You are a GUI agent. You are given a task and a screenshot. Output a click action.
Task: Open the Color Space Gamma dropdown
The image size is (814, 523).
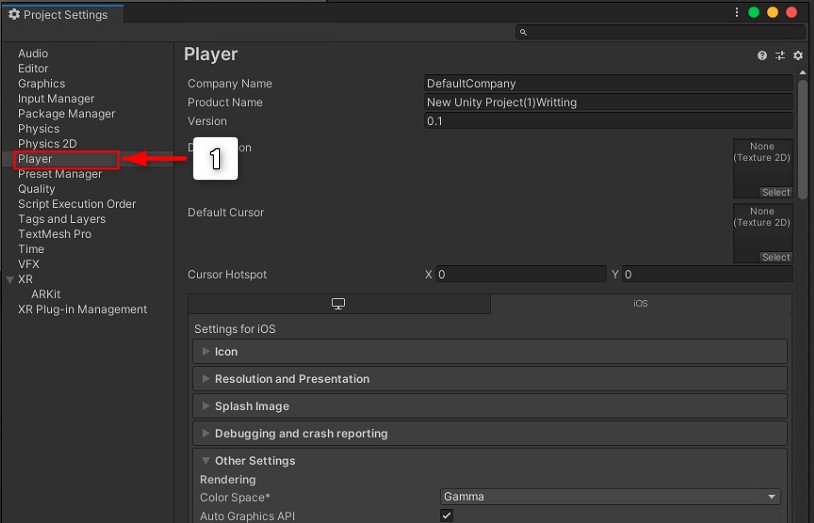pyautogui.click(x=610, y=497)
